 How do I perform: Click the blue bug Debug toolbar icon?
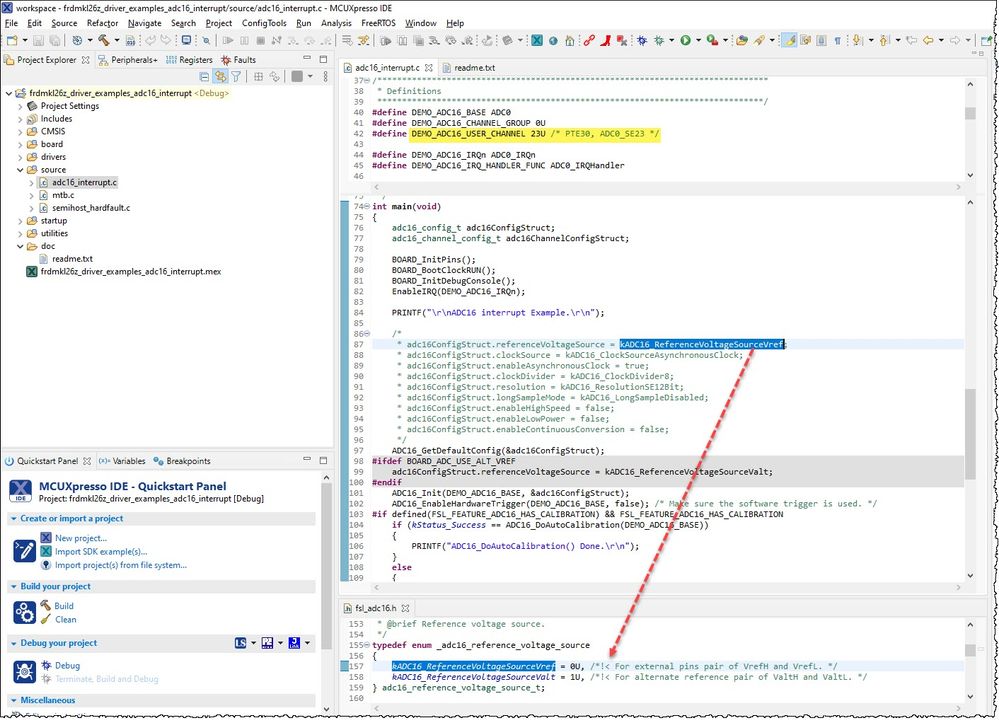point(642,40)
